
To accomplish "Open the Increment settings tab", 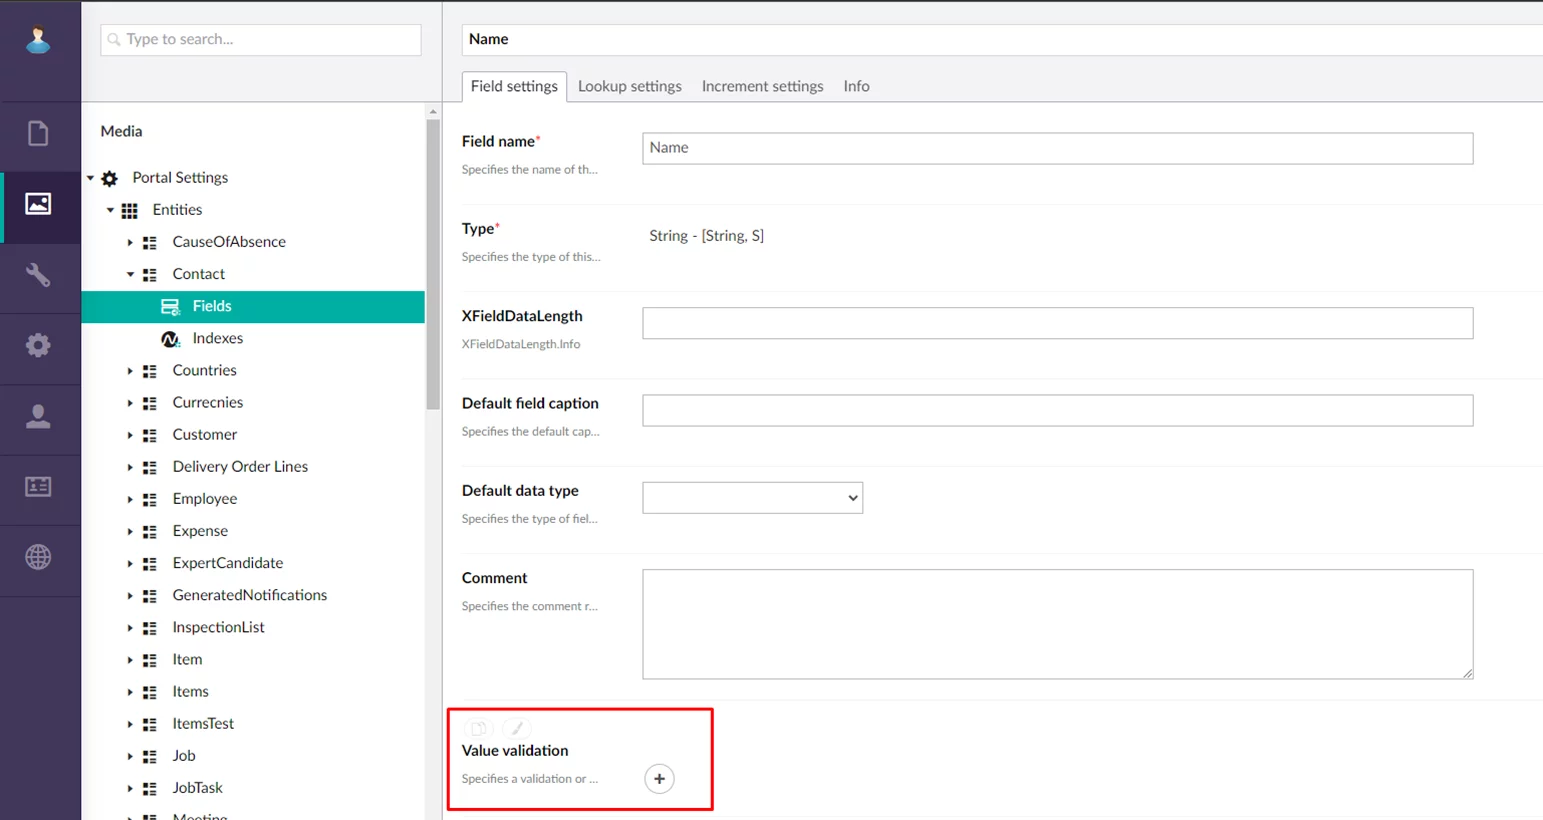I will [762, 86].
